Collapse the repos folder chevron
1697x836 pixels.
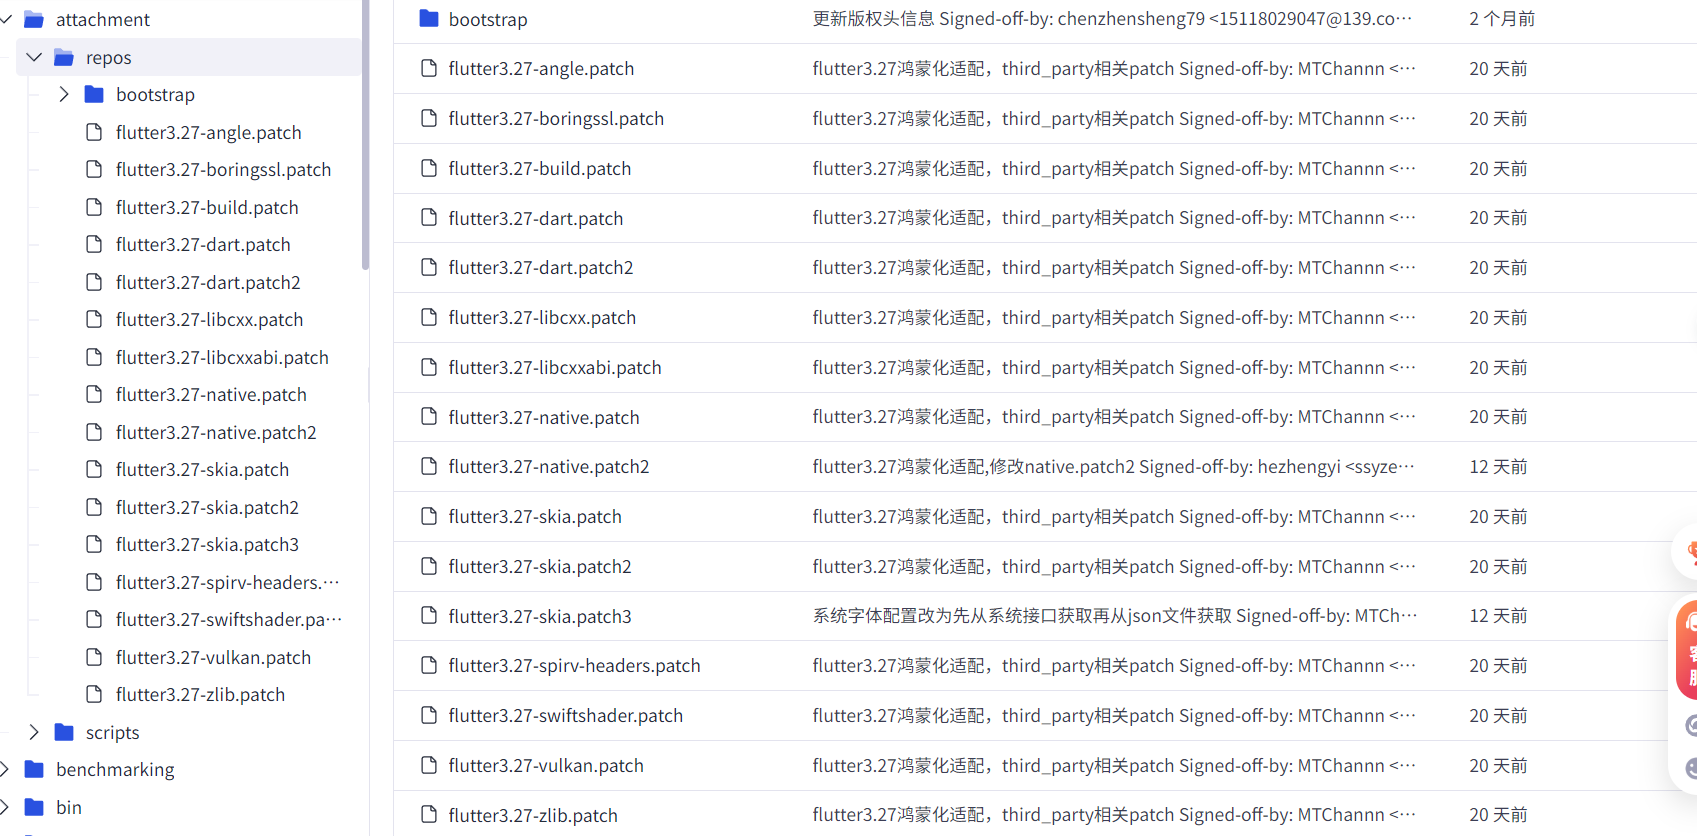[34, 57]
